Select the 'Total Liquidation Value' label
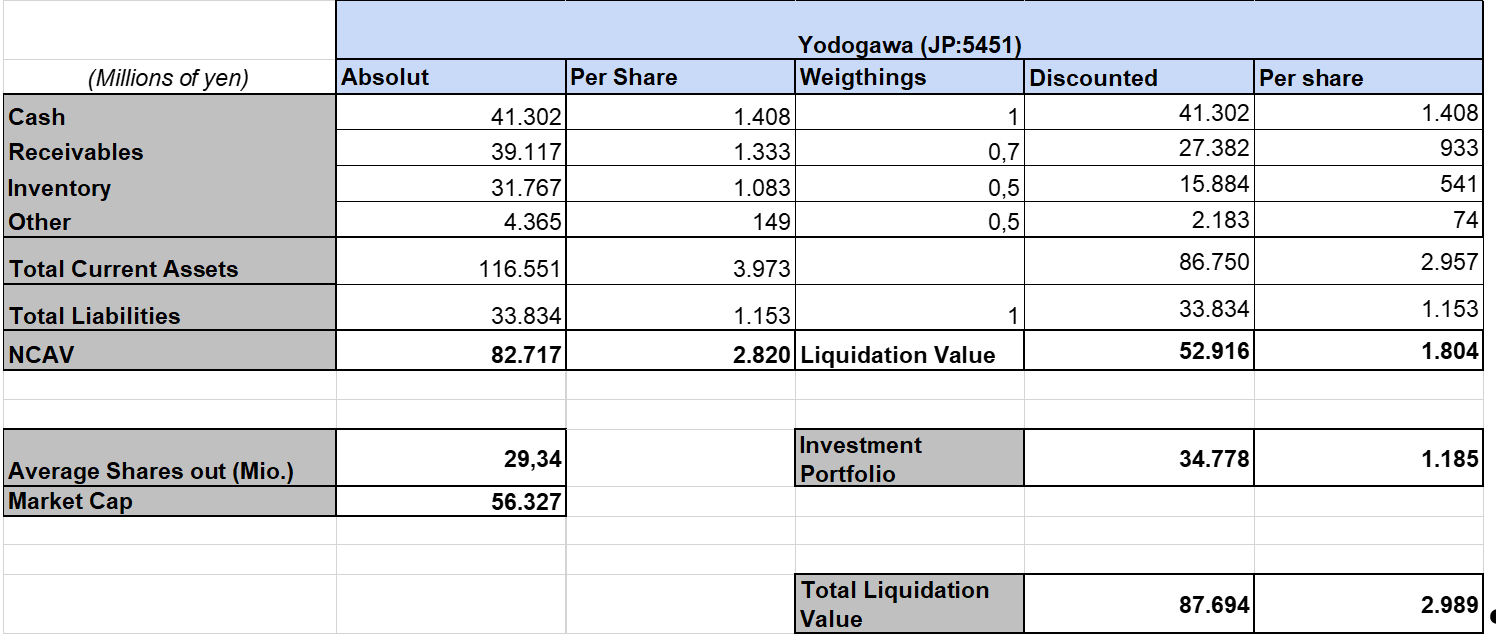Viewport: 1496px width, 636px height. (910, 604)
